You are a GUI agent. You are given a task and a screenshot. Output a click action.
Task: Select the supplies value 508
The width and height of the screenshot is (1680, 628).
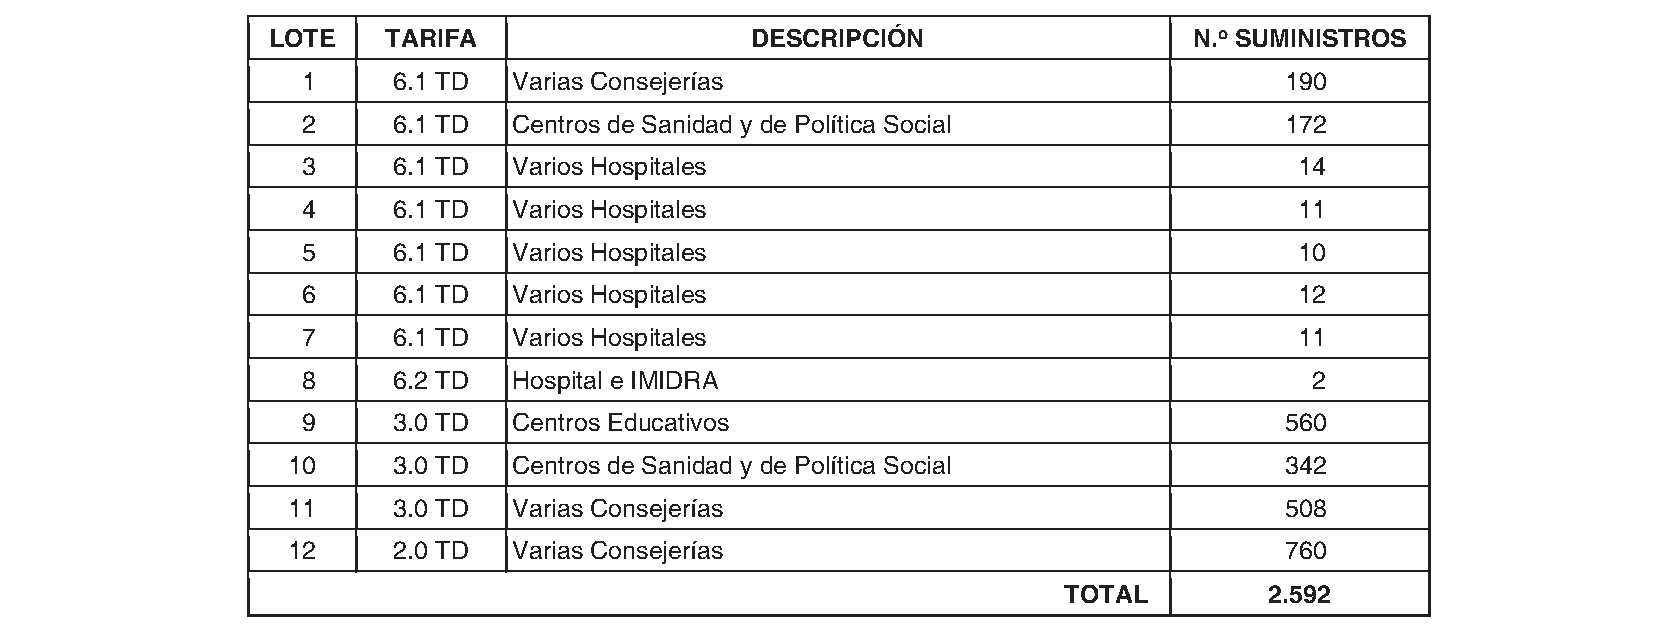point(1305,509)
